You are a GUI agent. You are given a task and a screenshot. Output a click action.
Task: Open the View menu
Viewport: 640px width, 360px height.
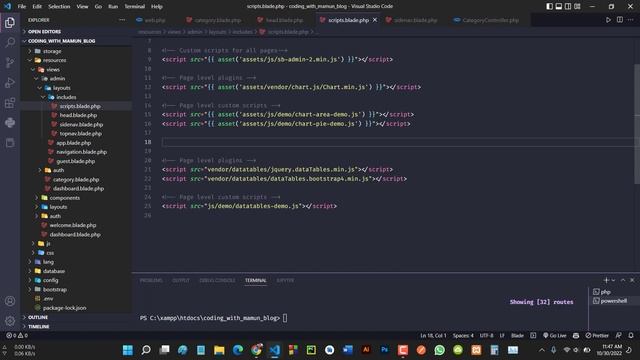[82, 6]
